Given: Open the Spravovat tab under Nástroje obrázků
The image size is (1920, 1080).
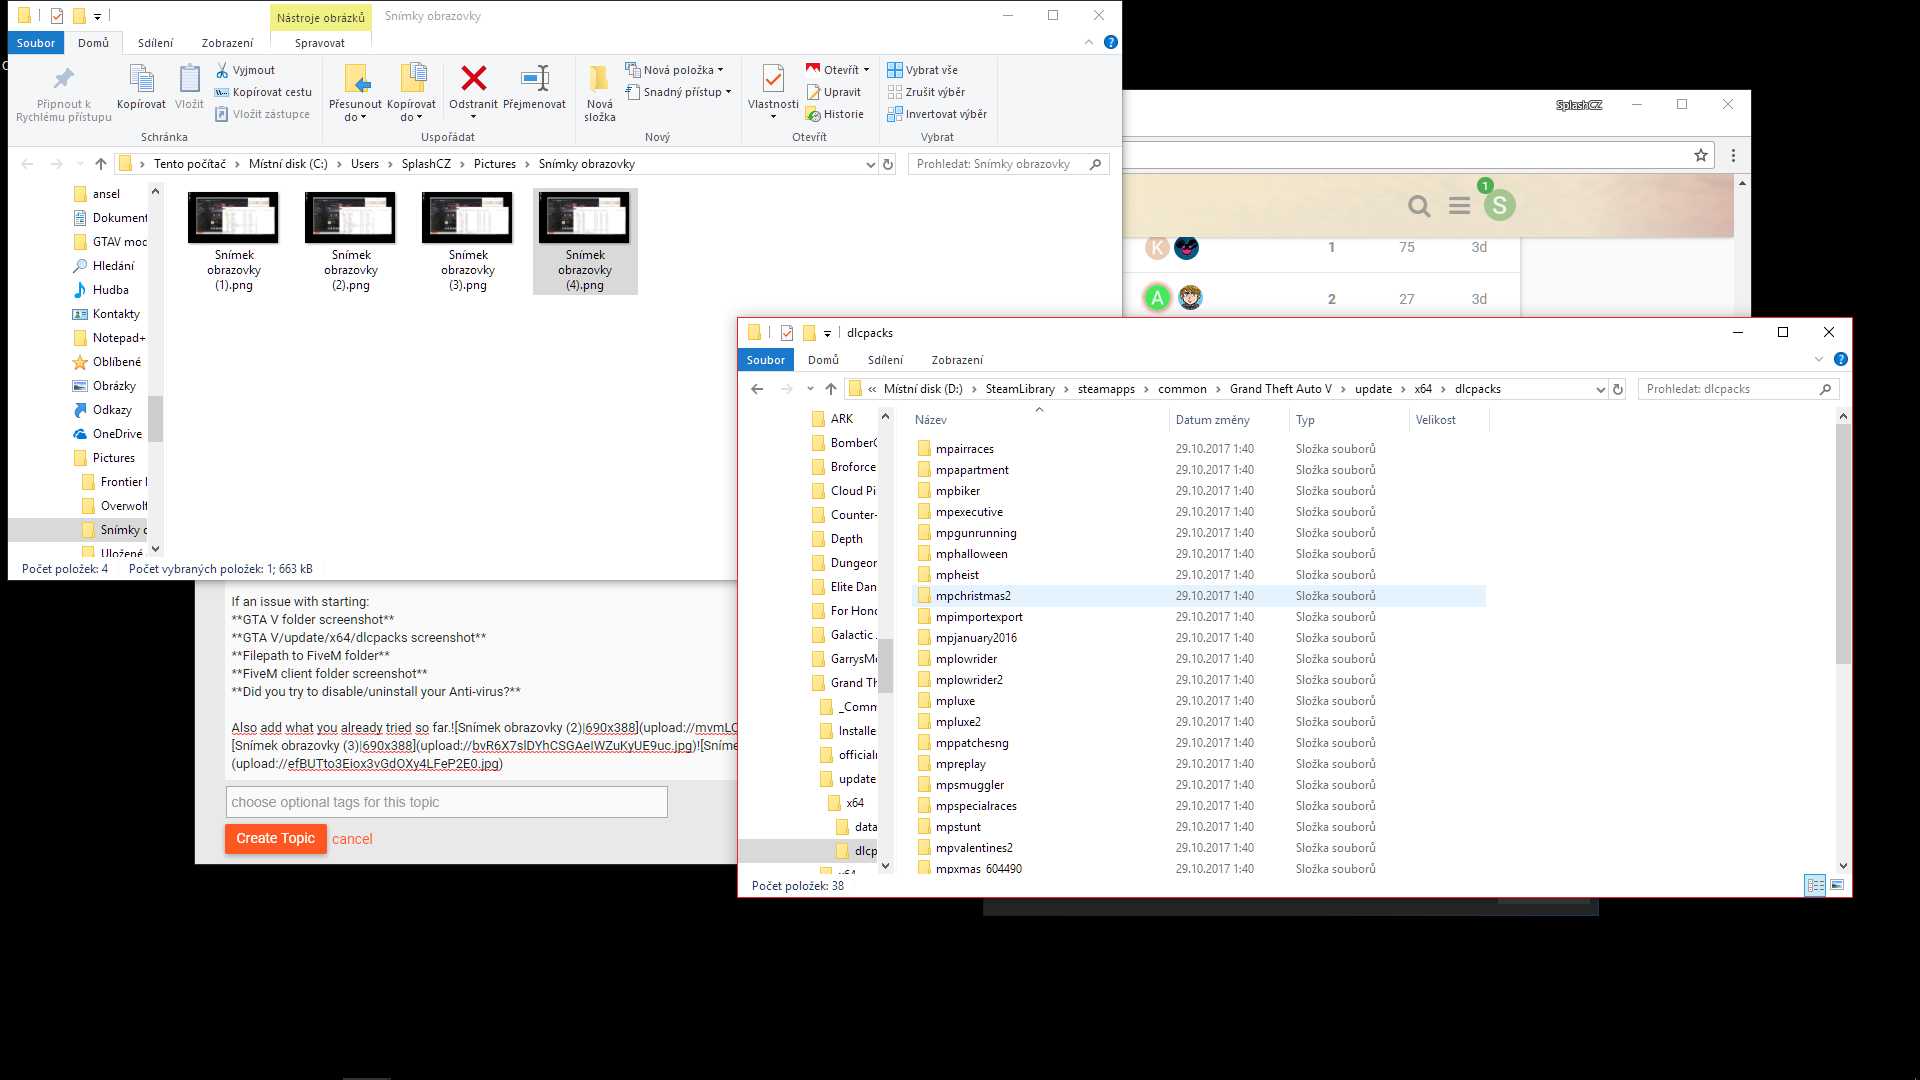Looking at the screenshot, I should pyautogui.click(x=320, y=43).
